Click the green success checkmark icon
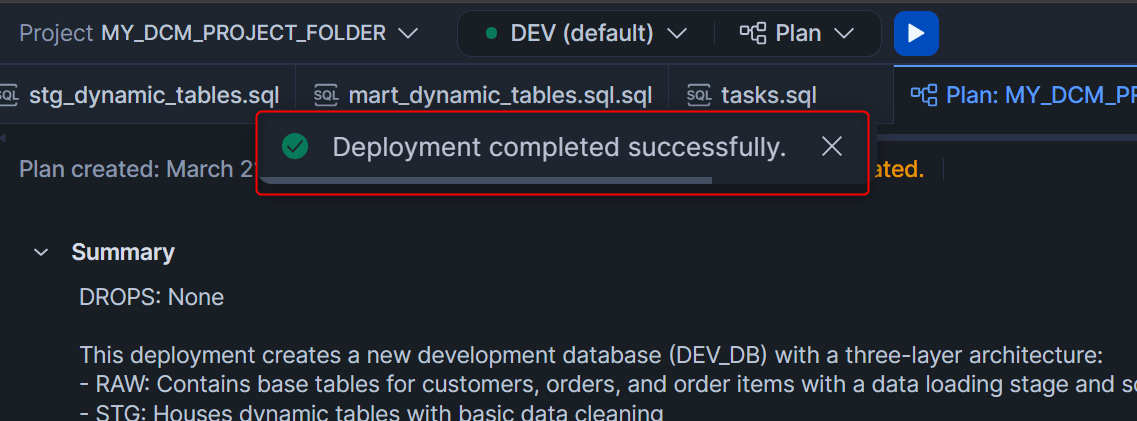This screenshot has width=1137, height=421. (294, 147)
